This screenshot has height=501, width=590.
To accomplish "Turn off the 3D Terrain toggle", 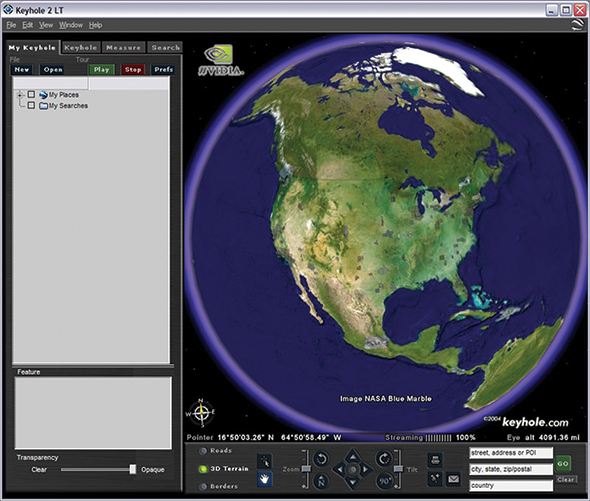I will (x=203, y=469).
